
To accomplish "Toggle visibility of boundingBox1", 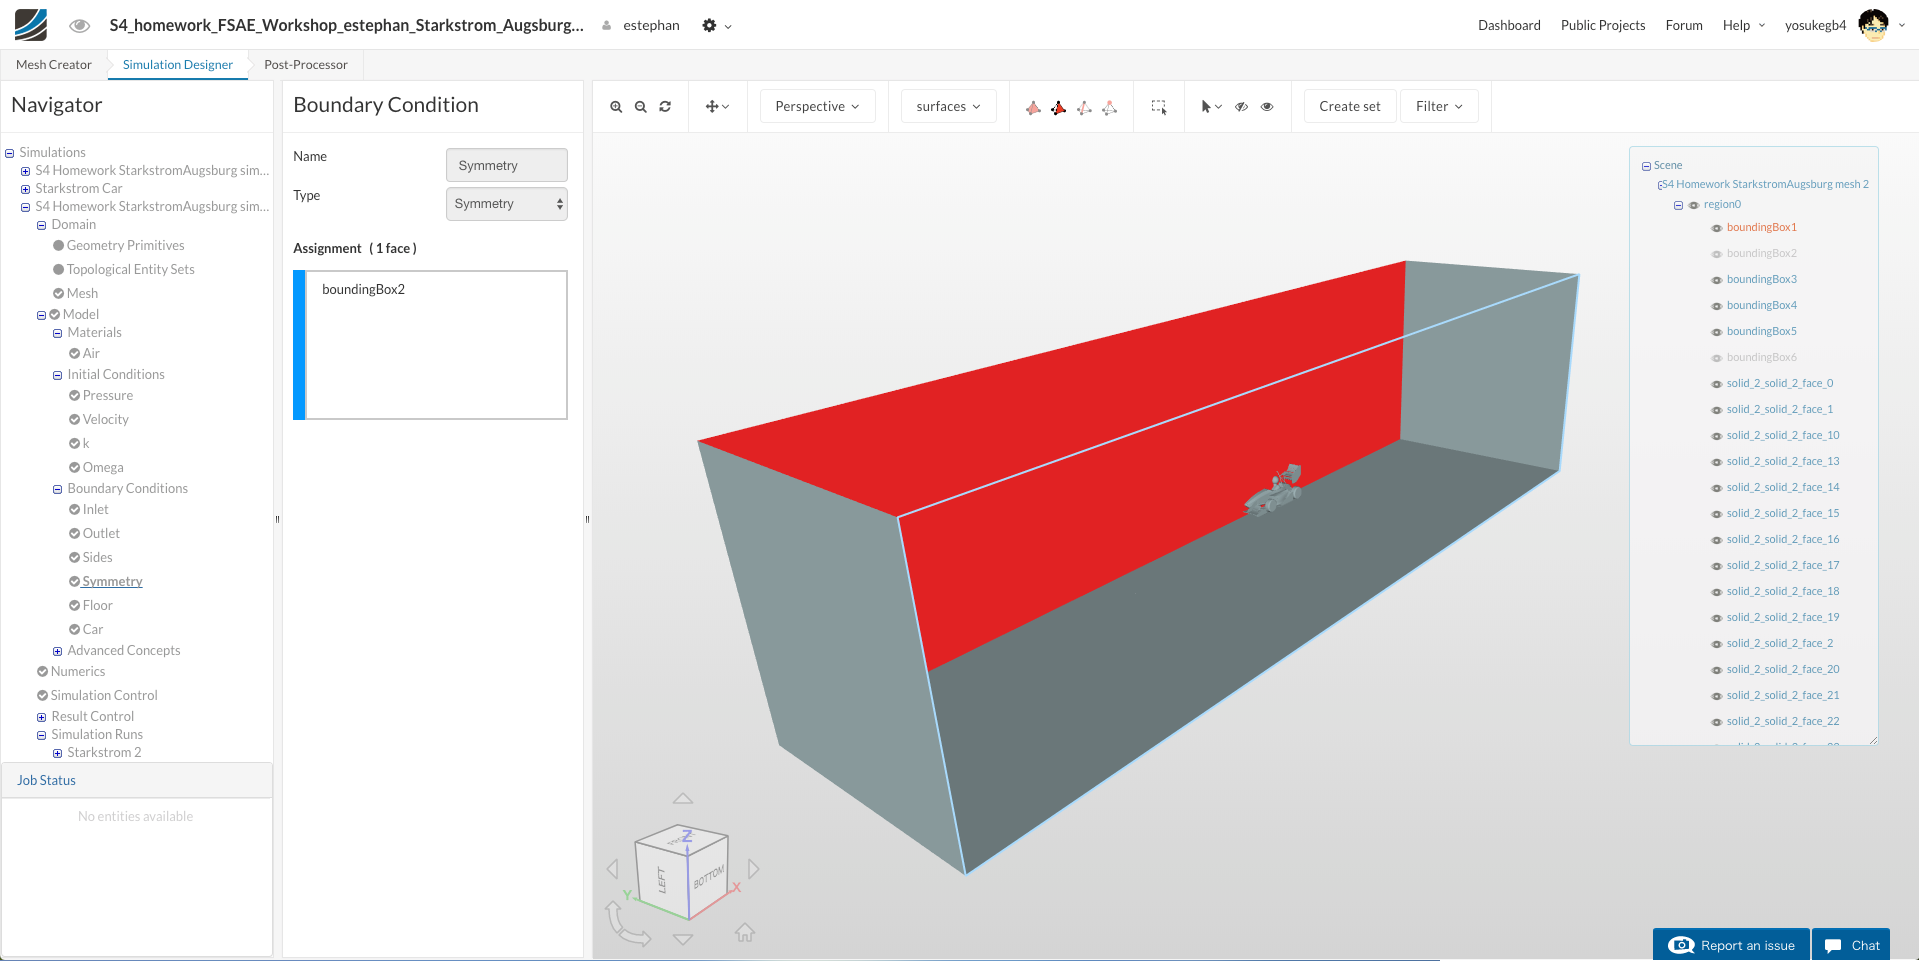I will [1717, 228].
